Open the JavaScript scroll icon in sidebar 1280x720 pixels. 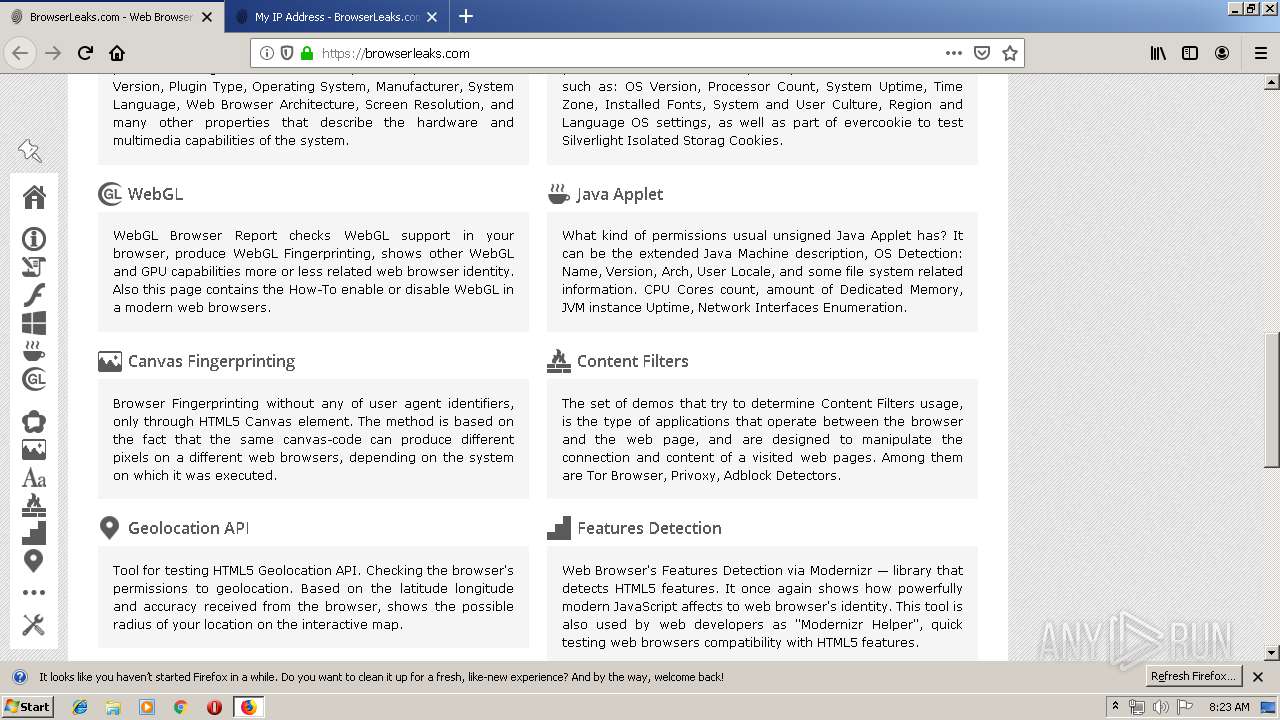(34, 267)
